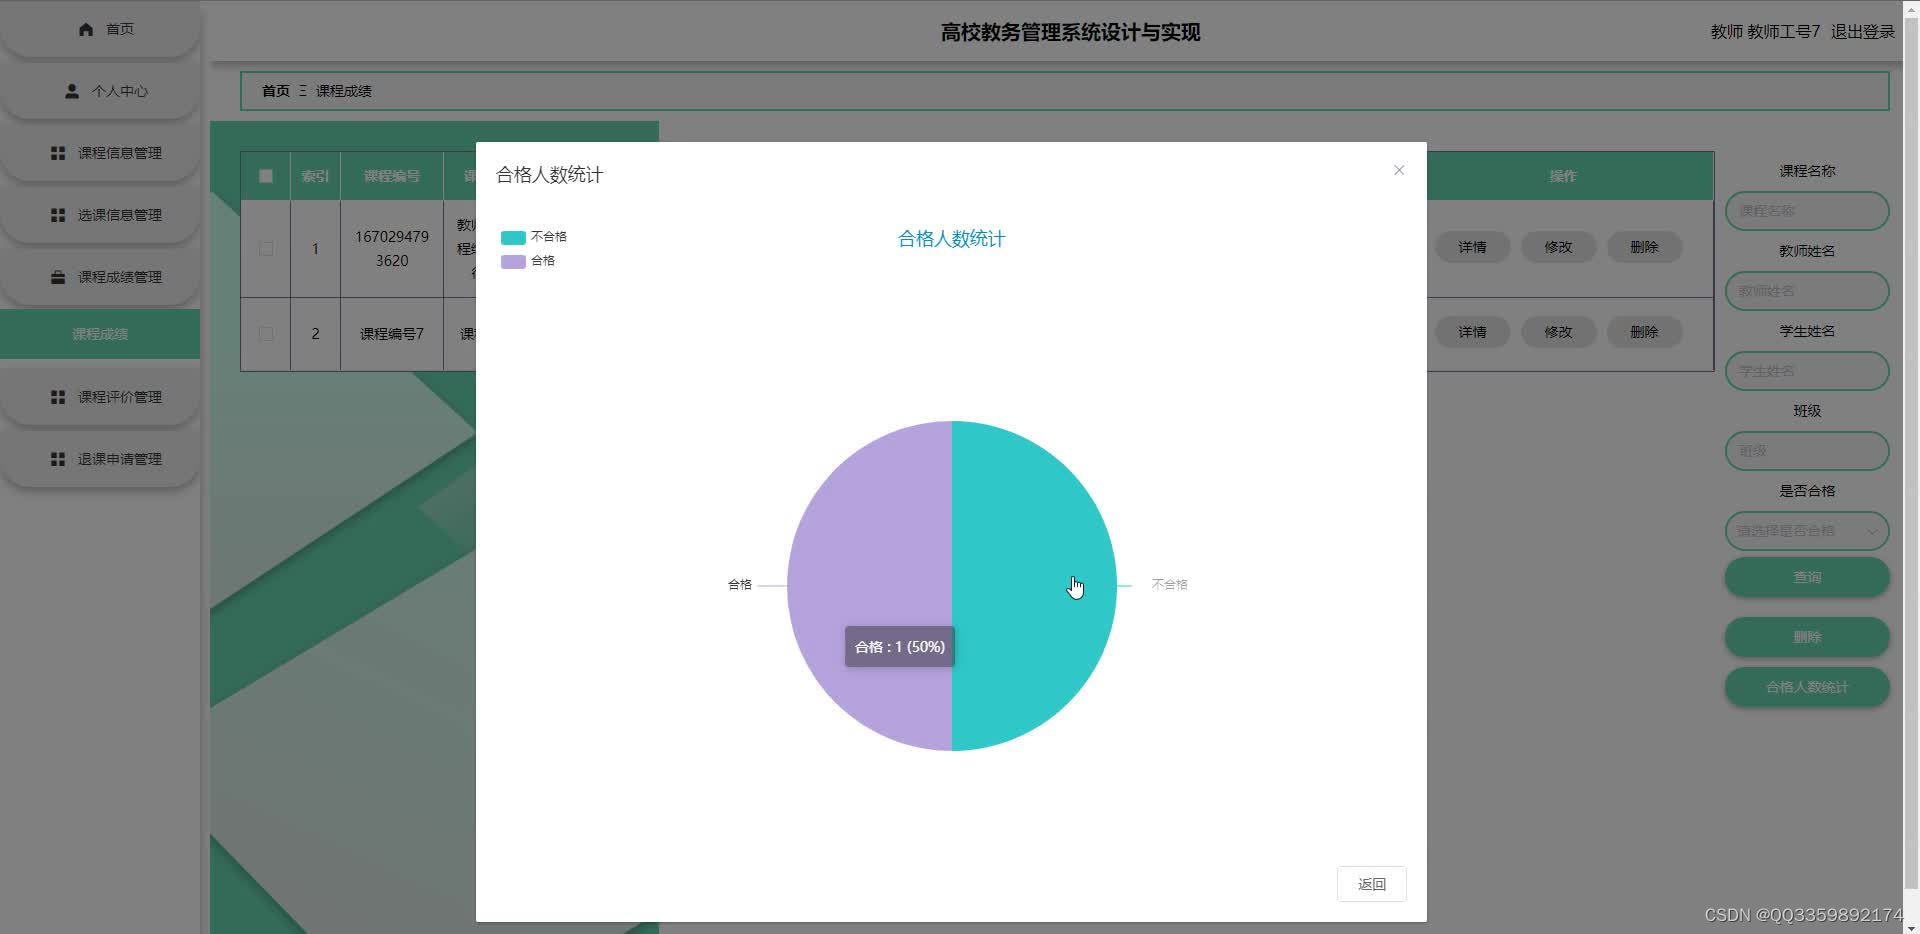Expand 退课申请管理 menu label

pos(120,459)
